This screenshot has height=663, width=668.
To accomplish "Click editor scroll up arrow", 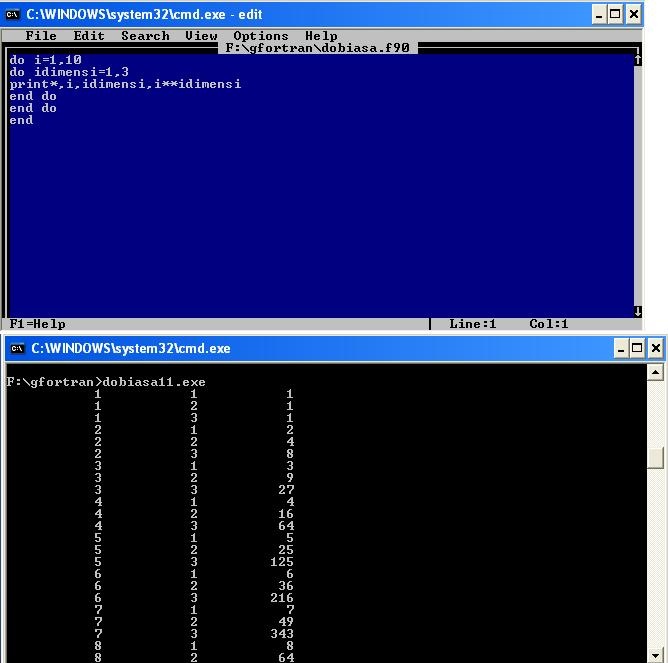I will pyautogui.click(x=638, y=60).
